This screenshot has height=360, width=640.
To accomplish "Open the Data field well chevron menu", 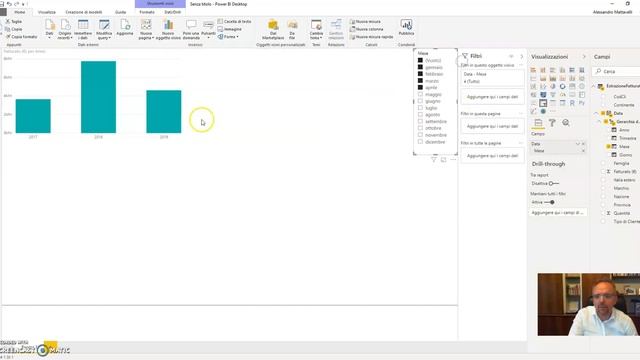I will pos(578,144).
